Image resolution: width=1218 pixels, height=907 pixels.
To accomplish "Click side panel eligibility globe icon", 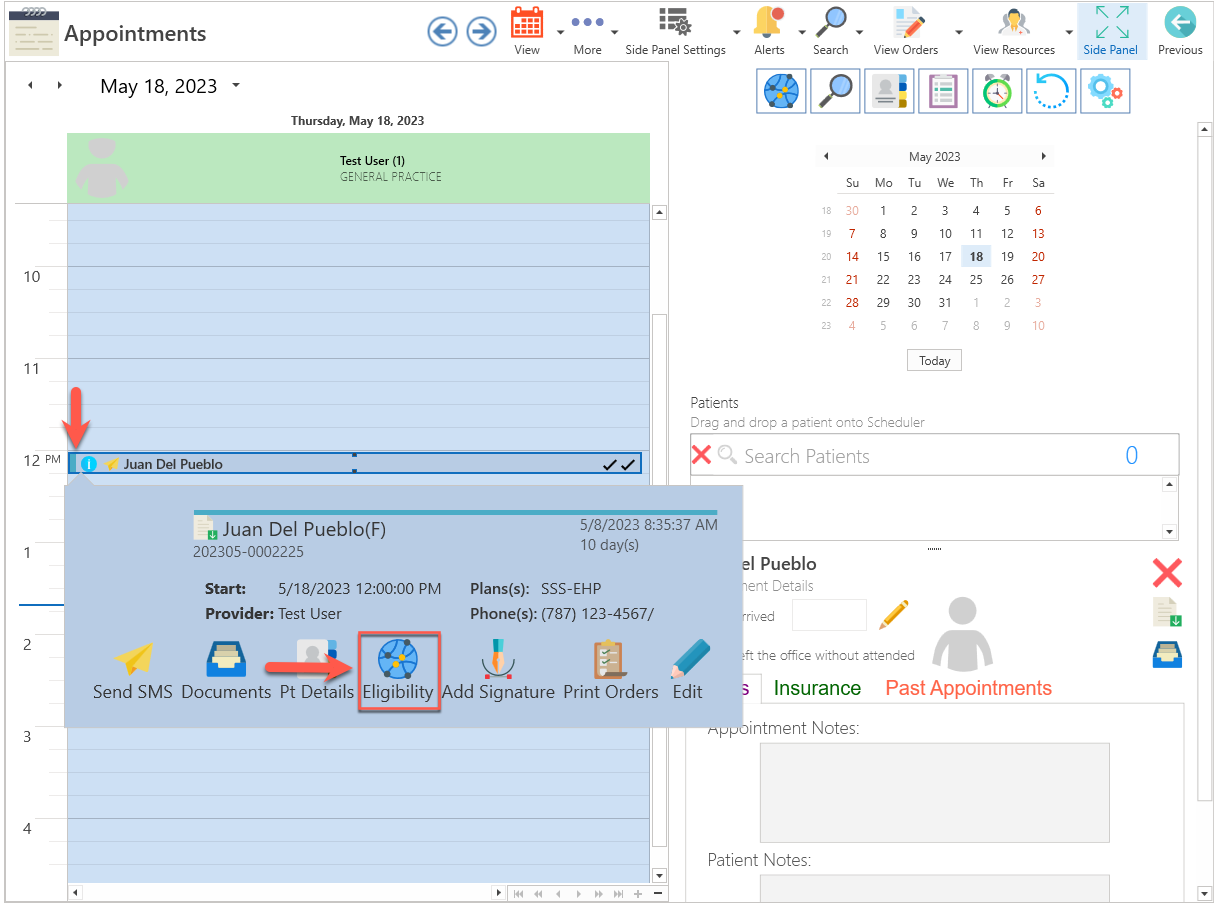I will pos(781,91).
